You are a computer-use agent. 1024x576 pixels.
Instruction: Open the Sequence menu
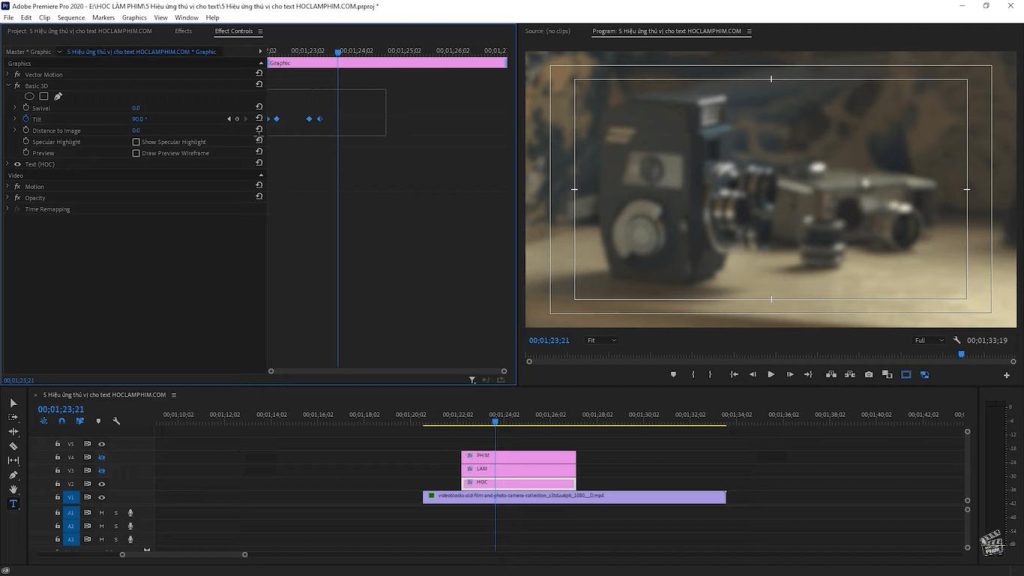pos(71,18)
